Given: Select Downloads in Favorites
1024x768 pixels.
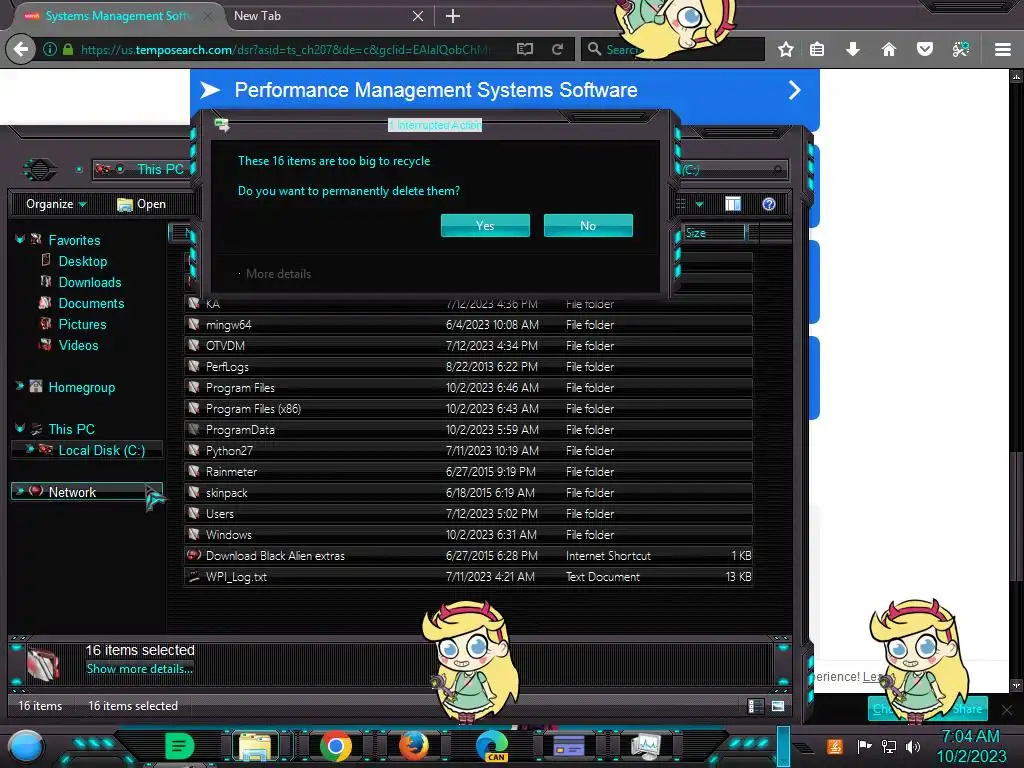Looking at the screenshot, I should coord(89,282).
